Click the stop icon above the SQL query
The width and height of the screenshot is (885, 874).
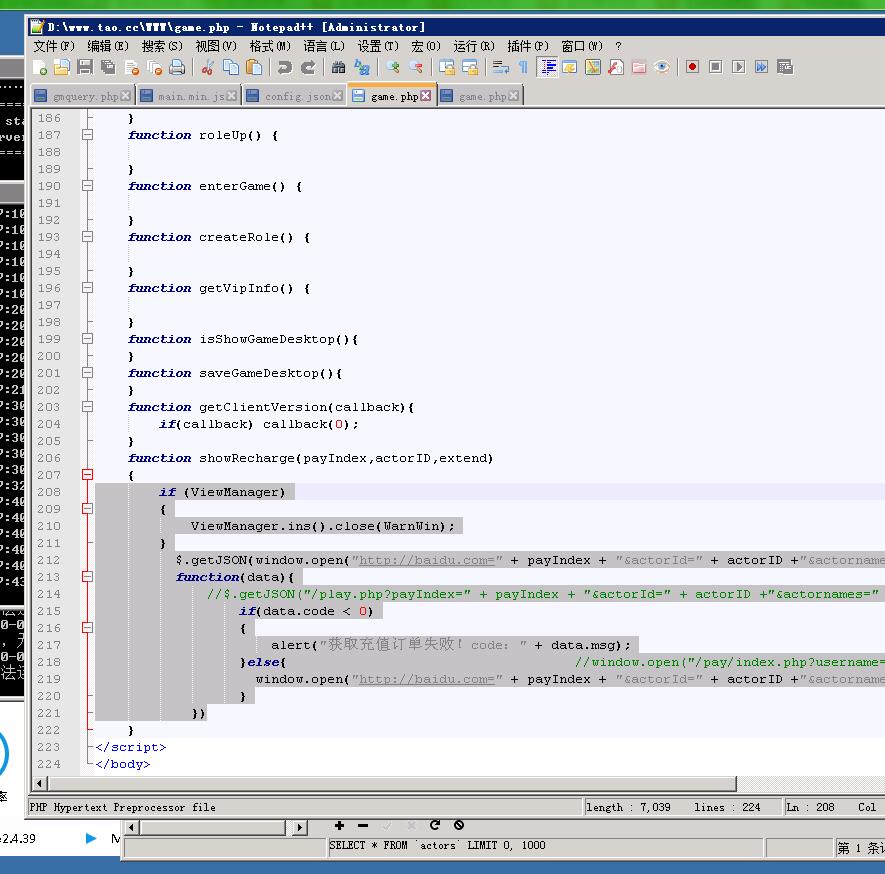(459, 825)
